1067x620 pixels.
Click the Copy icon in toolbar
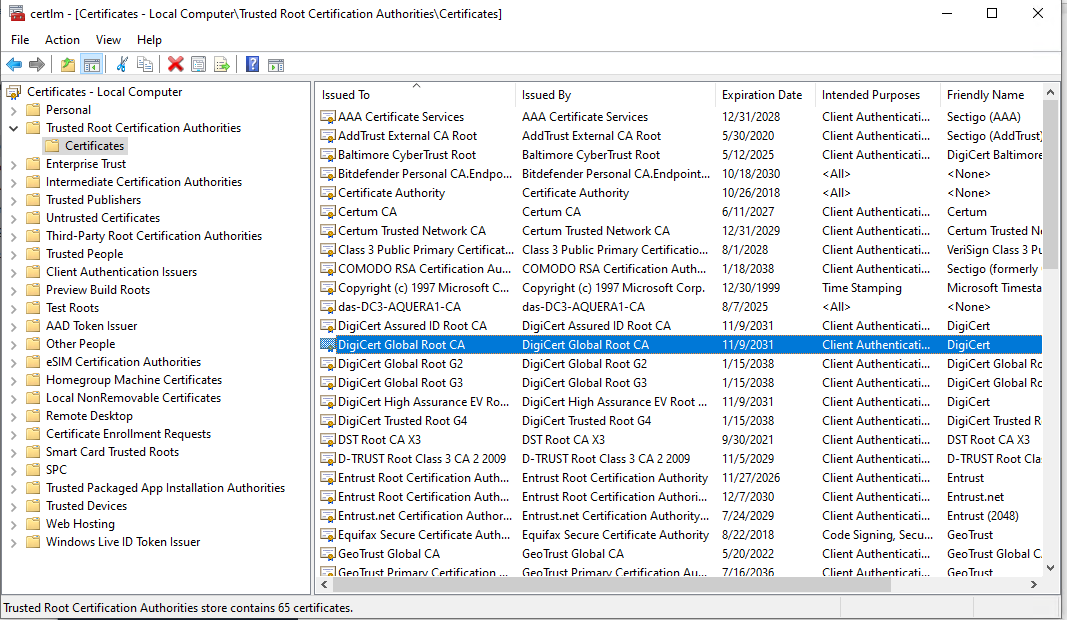145,64
